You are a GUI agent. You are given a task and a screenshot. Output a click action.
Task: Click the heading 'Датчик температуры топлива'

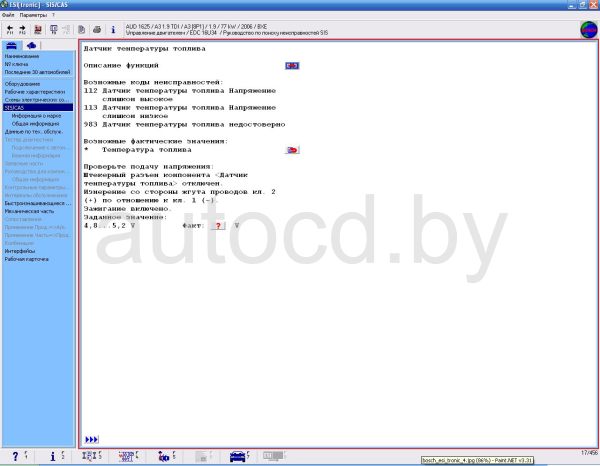145,49
